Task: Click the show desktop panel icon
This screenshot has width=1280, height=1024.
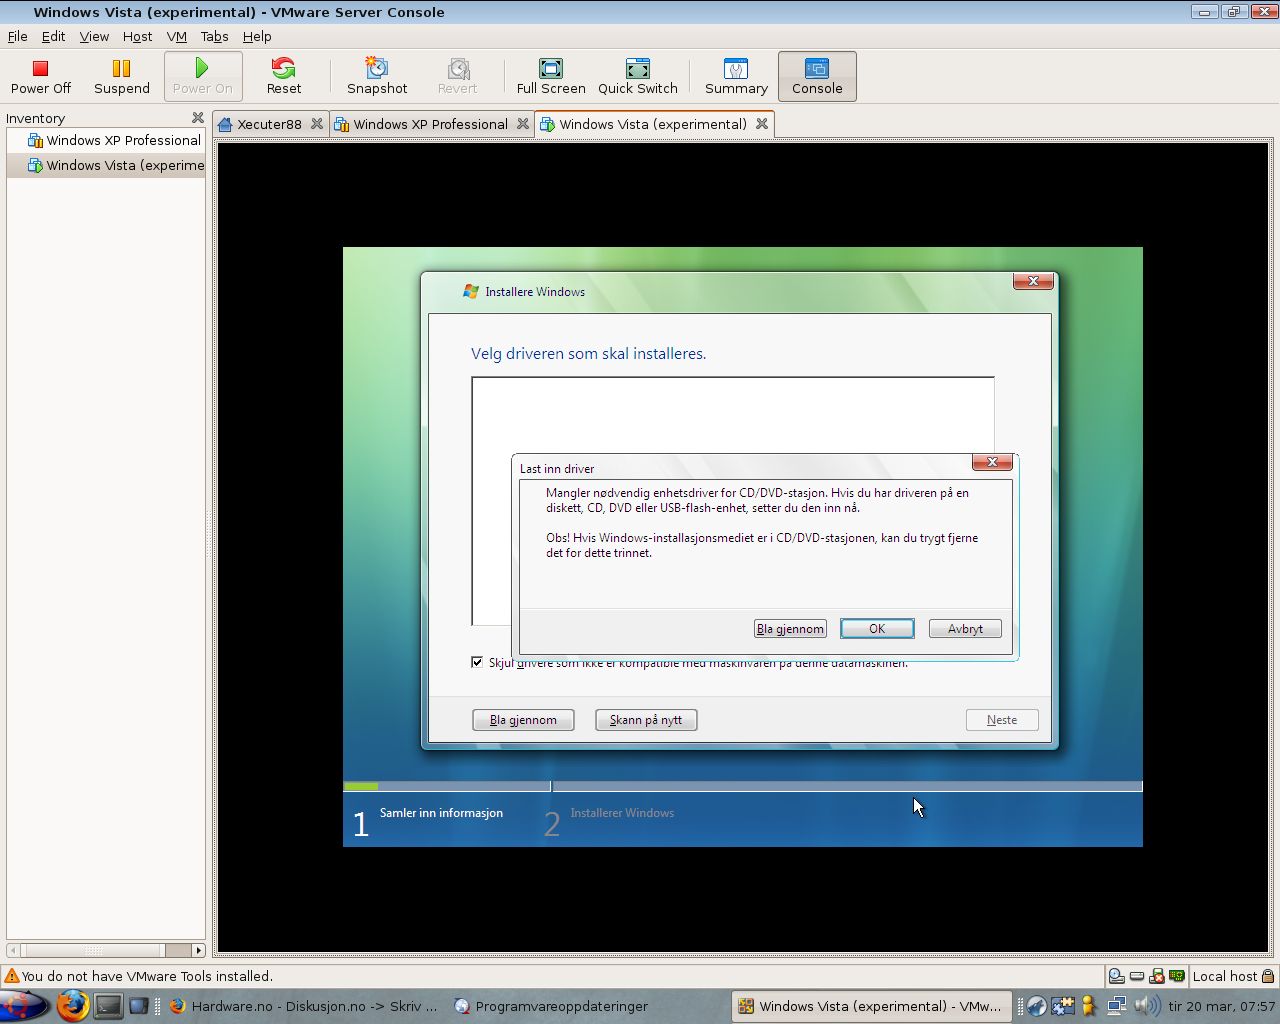Action: point(139,1006)
